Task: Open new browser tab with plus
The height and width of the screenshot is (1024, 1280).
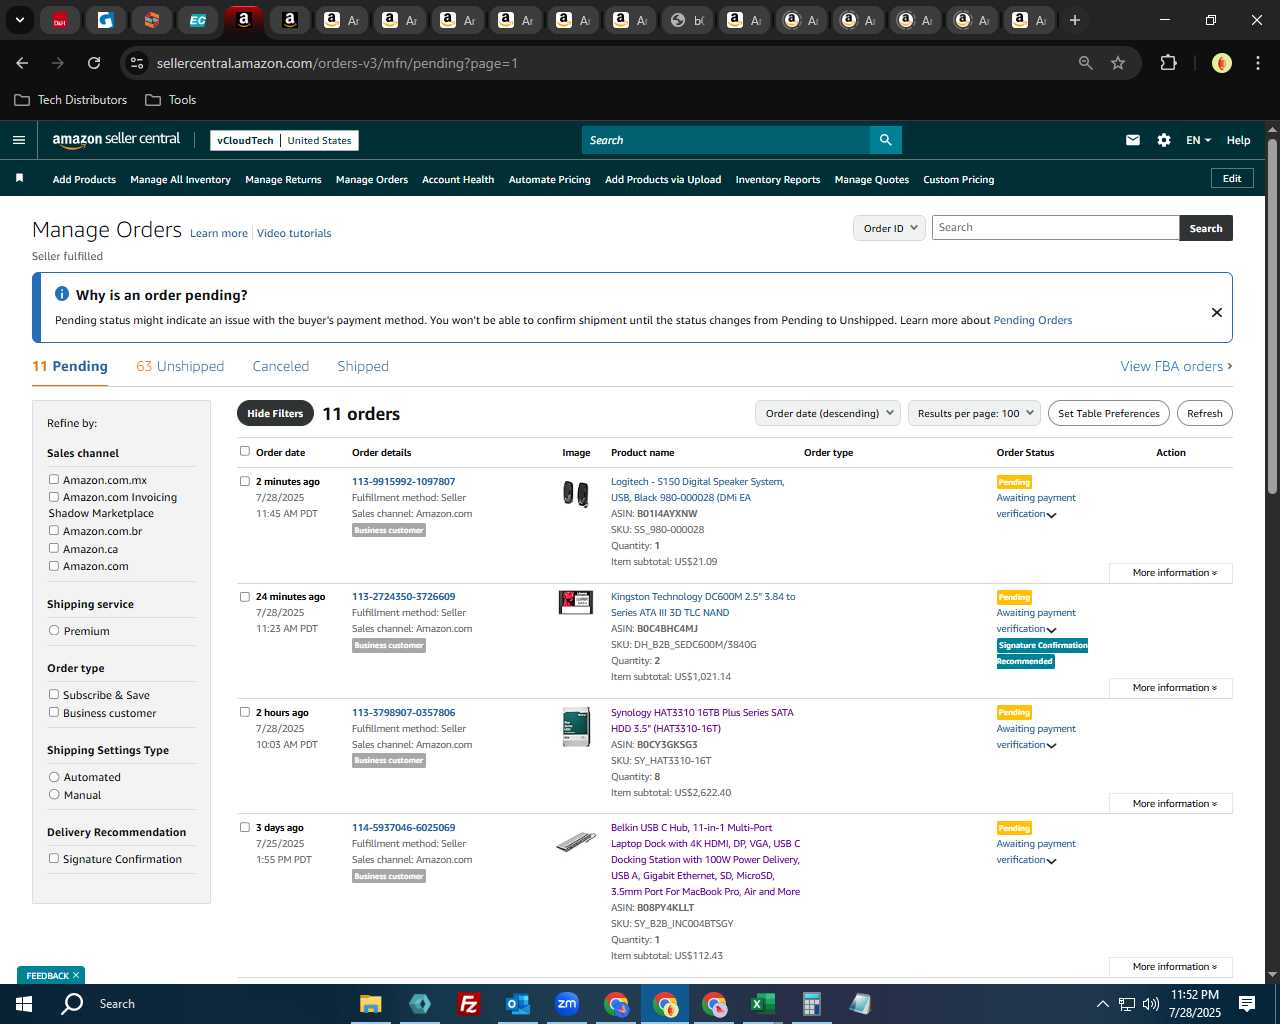Action: 1075,20
